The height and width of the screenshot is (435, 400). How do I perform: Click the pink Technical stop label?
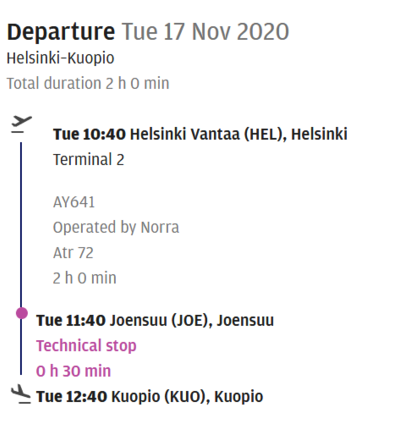tap(86, 346)
